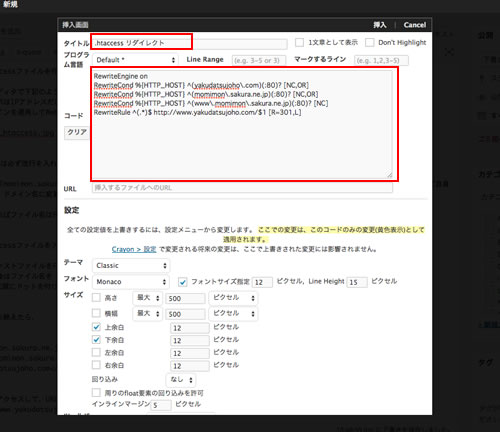Click the Line Range input field
The width and height of the screenshot is (500, 432).
click(259, 60)
